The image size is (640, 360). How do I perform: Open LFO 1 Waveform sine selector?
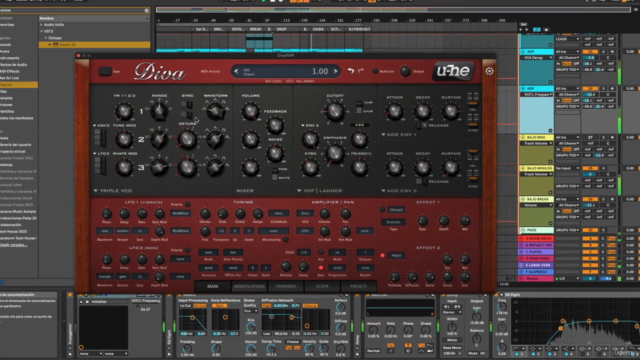pyautogui.click(x=104, y=231)
